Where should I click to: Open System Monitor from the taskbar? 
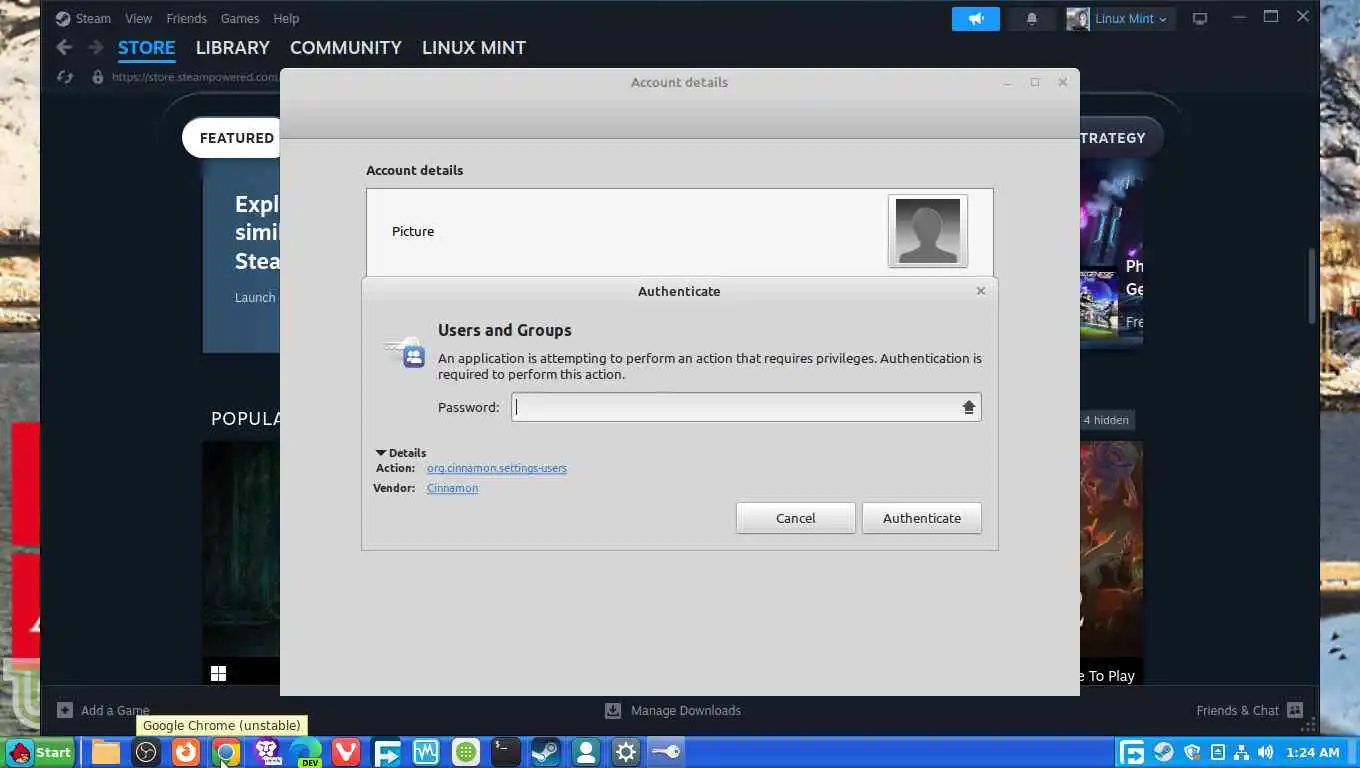coord(426,752)
